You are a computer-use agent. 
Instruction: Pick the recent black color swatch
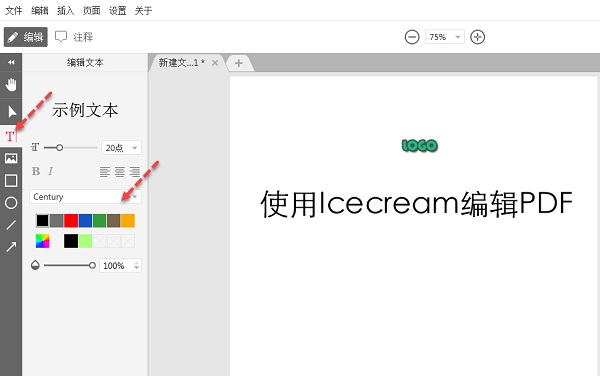(x=71, y=241)
